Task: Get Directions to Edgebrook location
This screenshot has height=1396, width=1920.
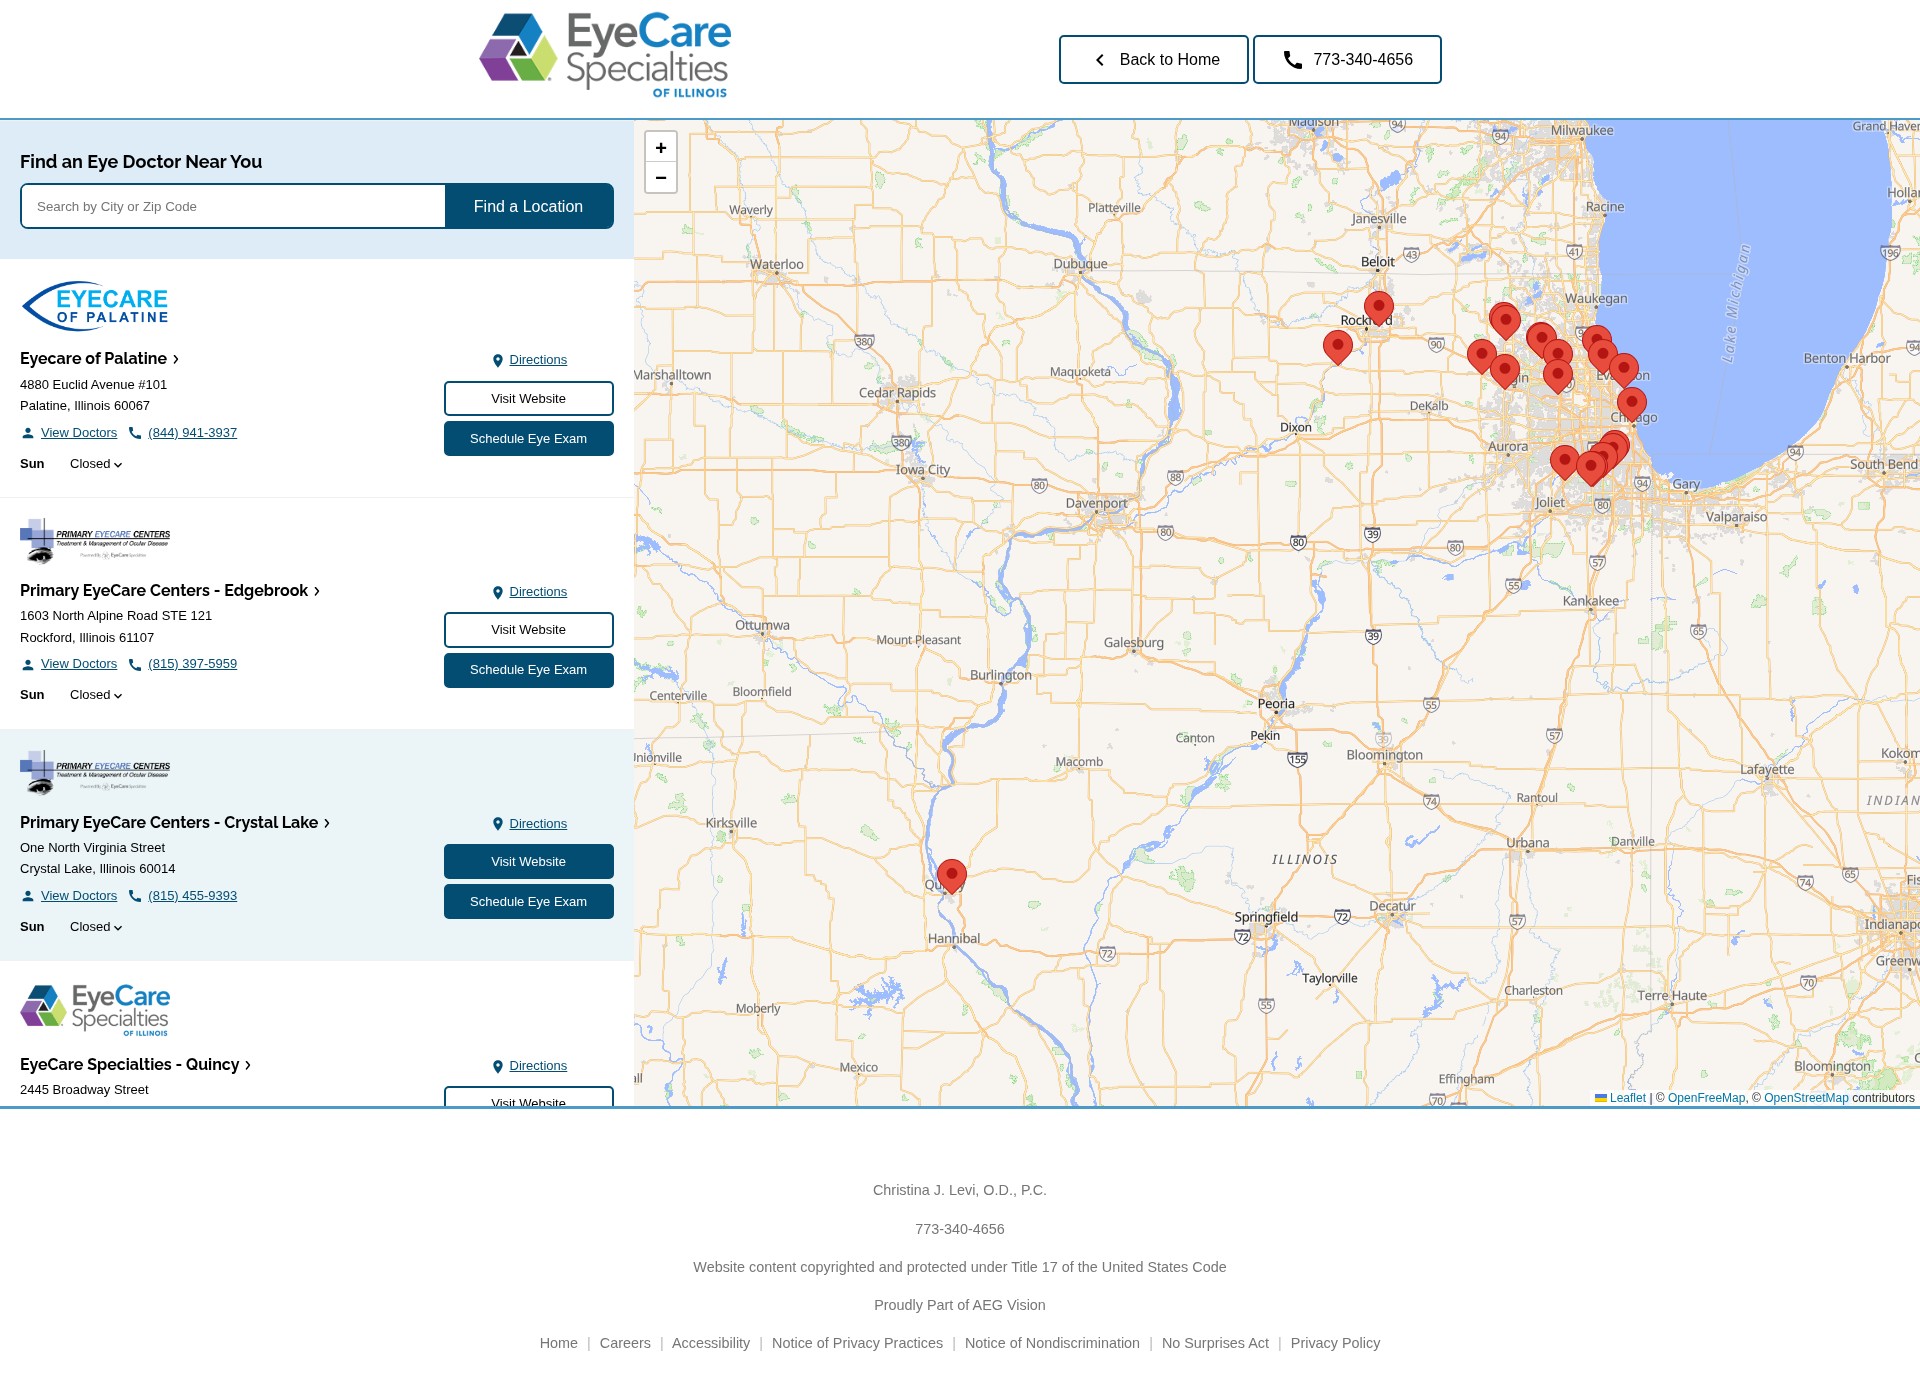Action: point(538,592)
